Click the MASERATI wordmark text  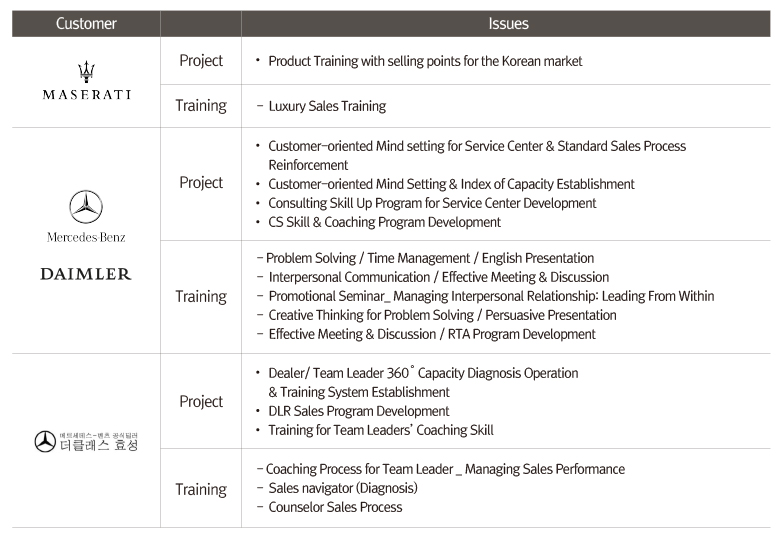pos(87,94)
